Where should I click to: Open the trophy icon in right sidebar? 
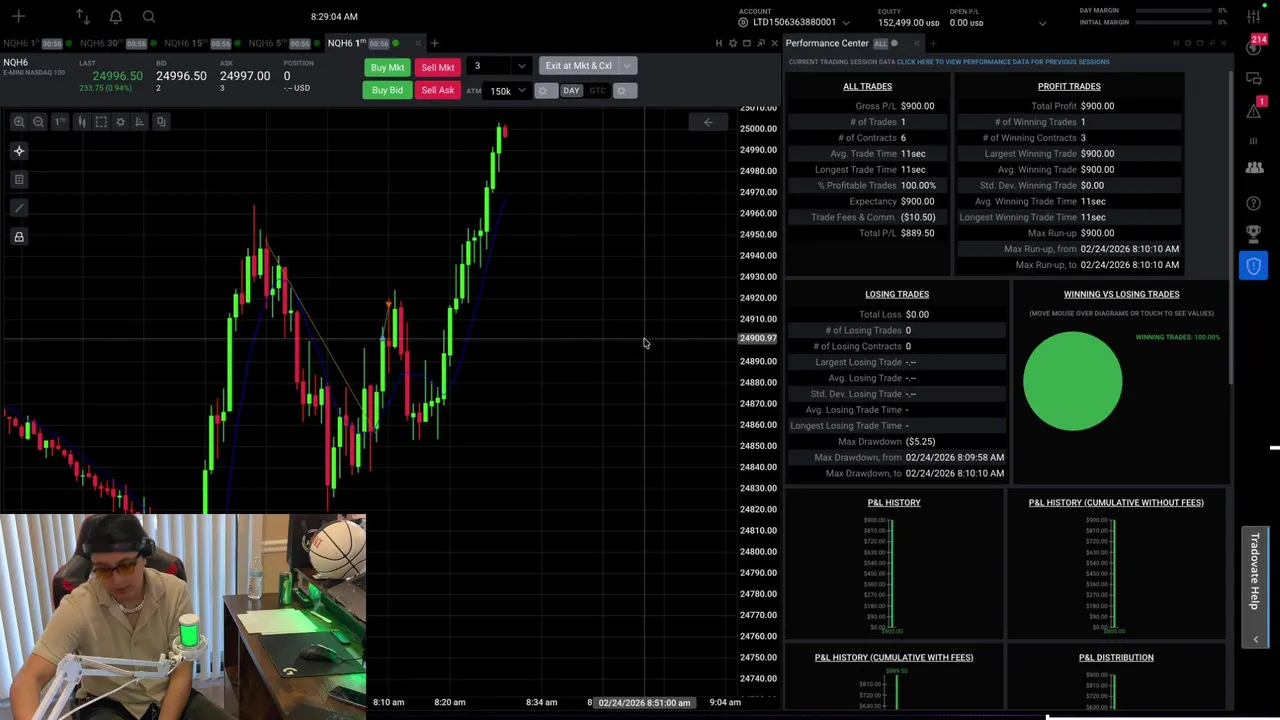pyautogui.click(x=1254, y=234)
